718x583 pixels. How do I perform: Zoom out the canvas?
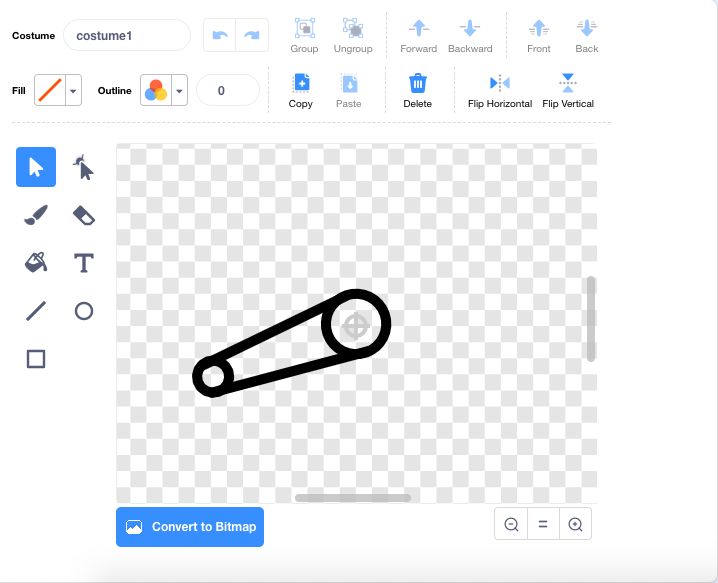point(511,524)
